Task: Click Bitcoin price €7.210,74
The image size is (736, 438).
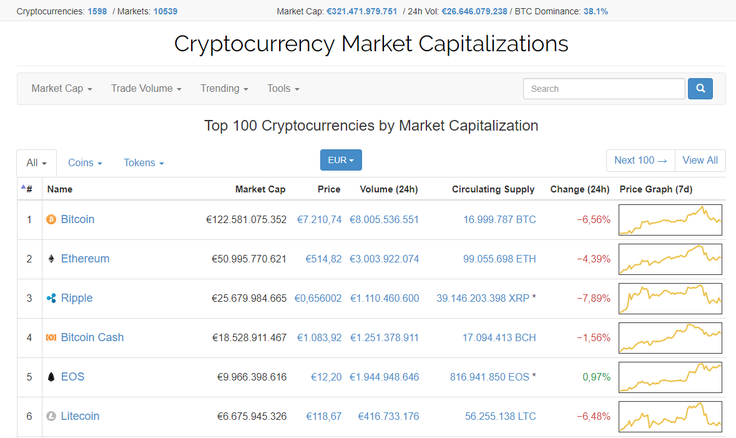Action: pyautogui.click(x=319, y=219)
